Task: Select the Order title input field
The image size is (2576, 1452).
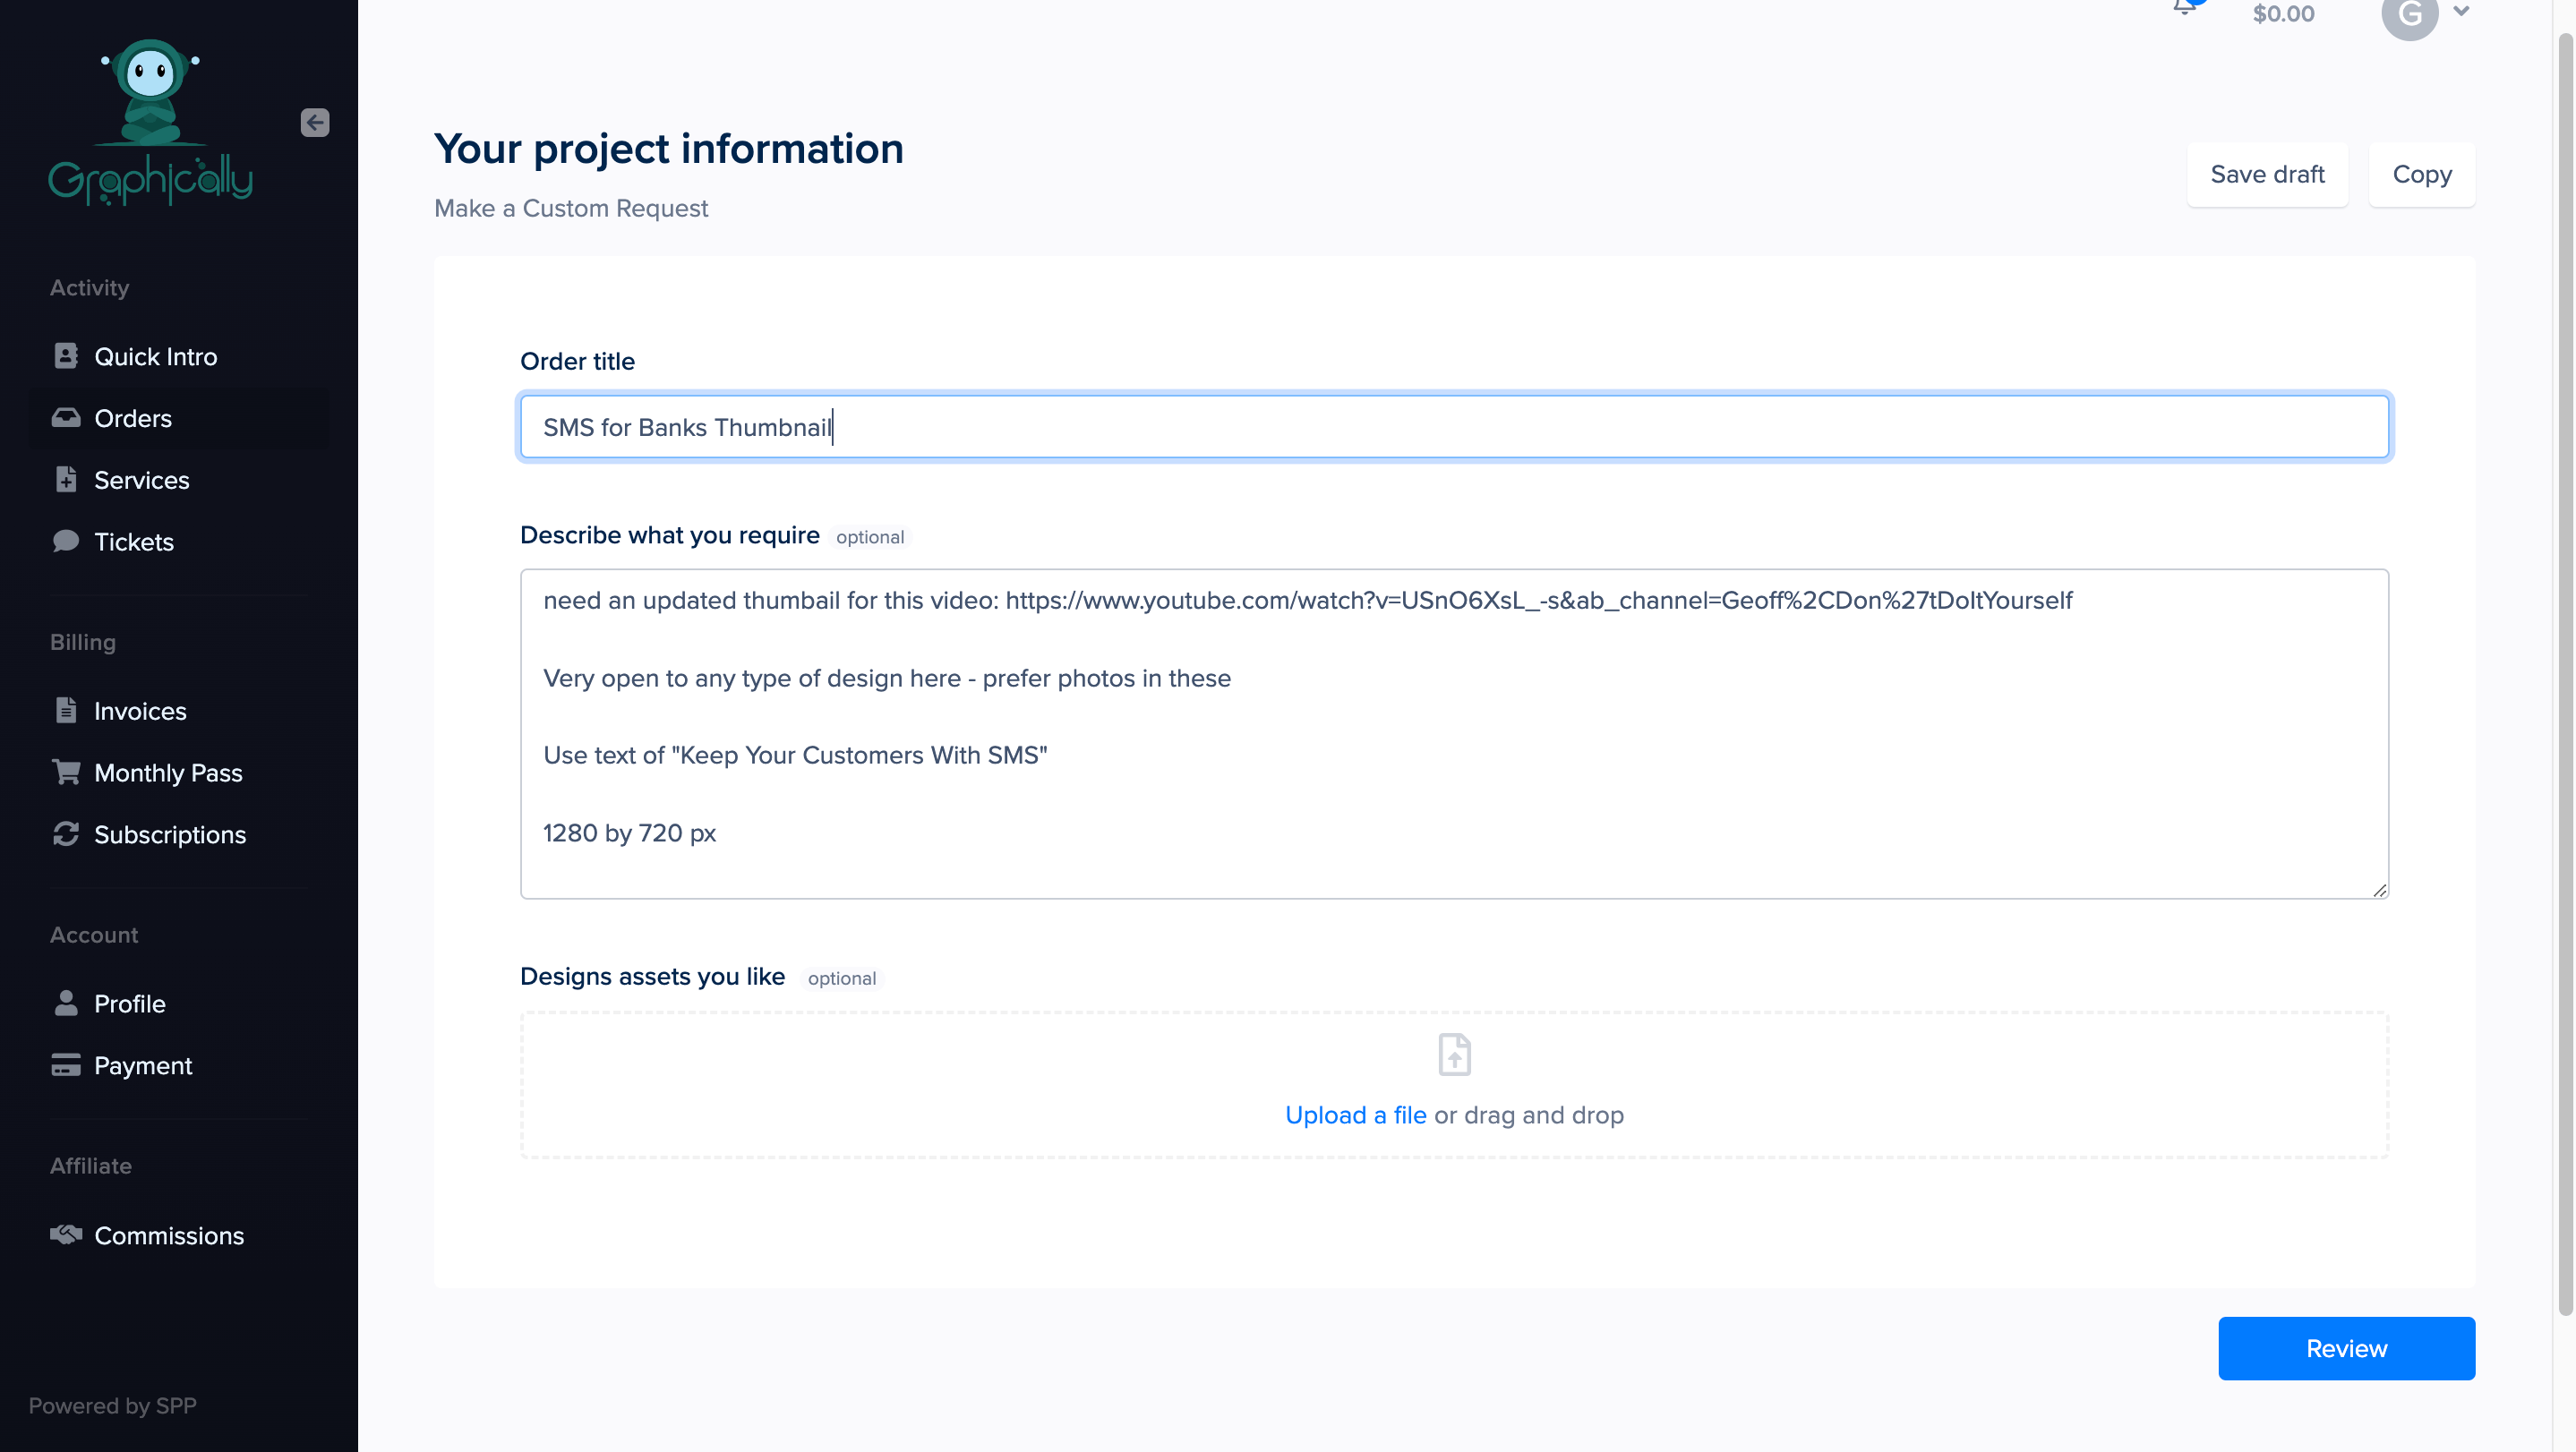Action: coord(1454,426)
